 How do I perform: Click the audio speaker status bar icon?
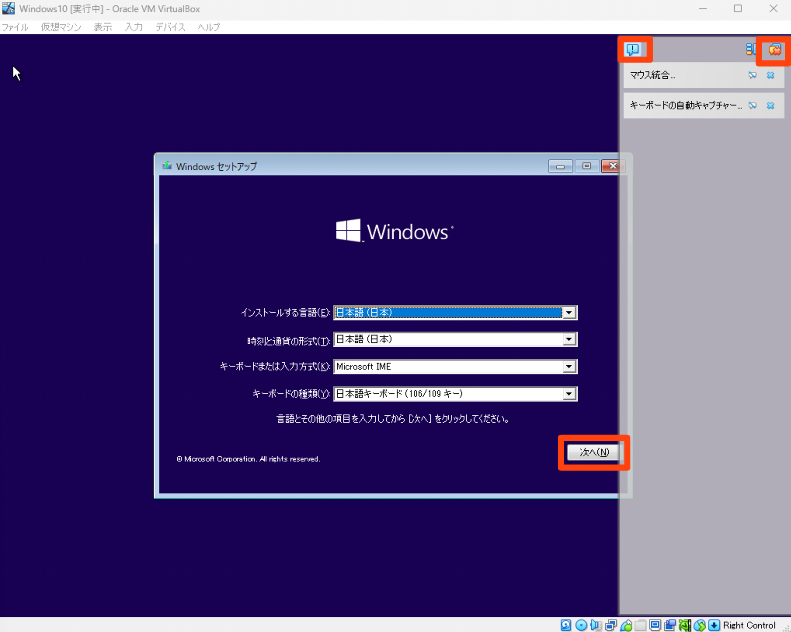click(596, 625)
